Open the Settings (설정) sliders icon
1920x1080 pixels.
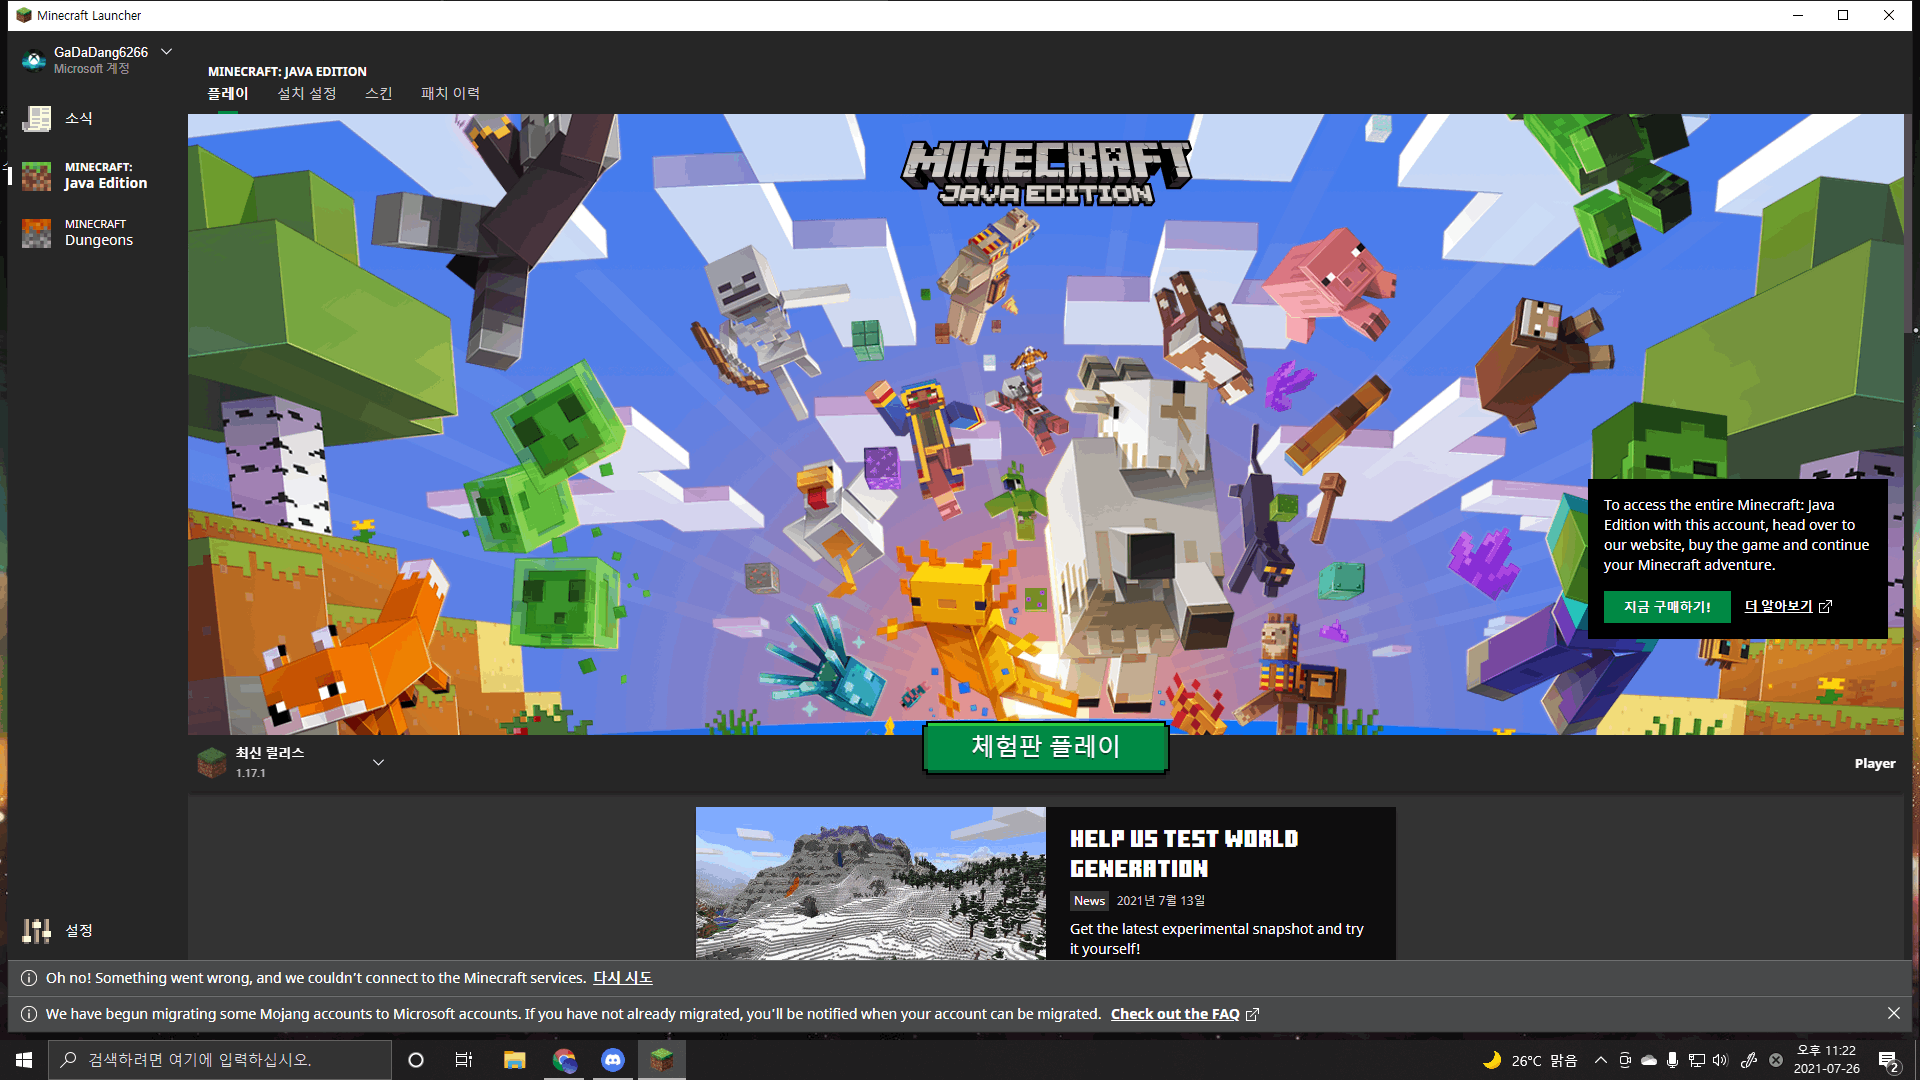pyautogui.click(x=37, y=931)
